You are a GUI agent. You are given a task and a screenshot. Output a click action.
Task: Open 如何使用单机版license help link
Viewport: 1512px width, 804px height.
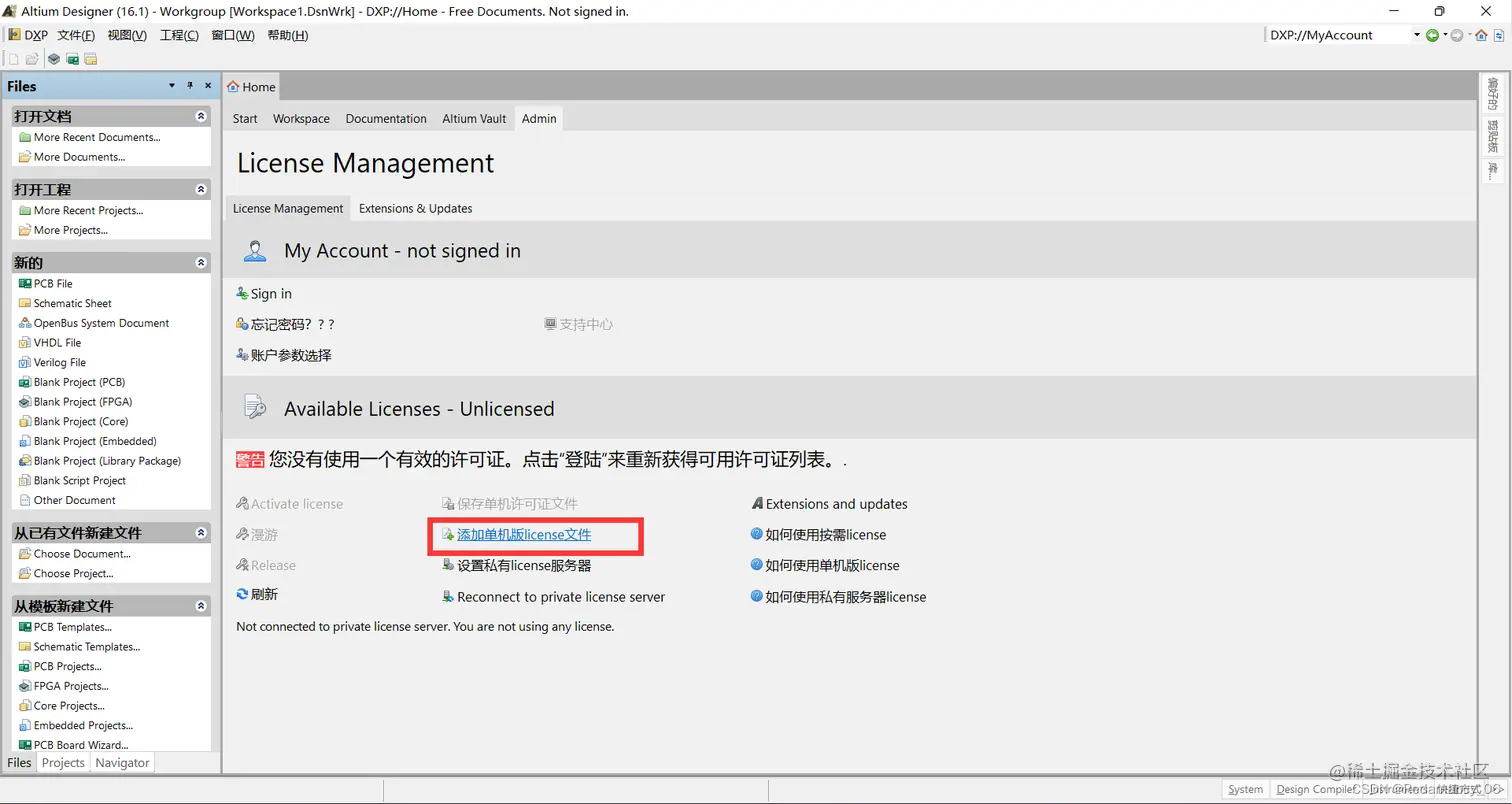click(x=825, y=565)
